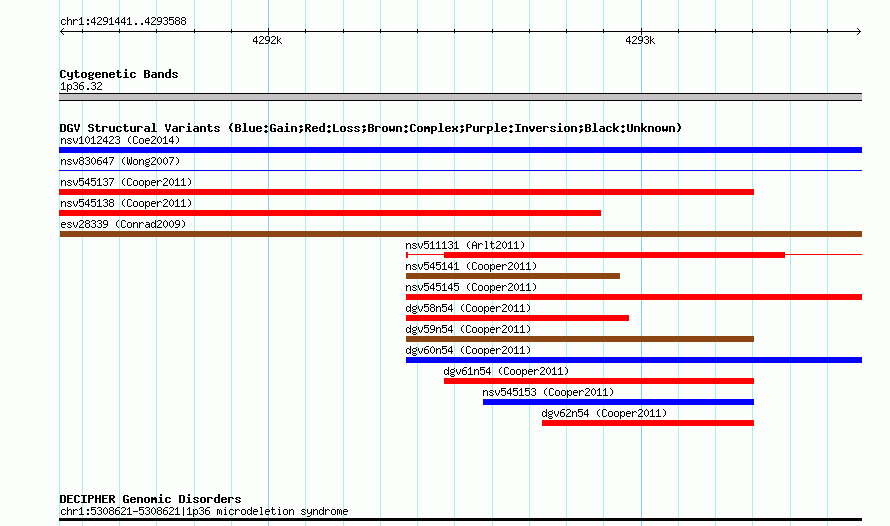Click the dgv58n54 (Cooper2011) label
890x526 pixels.
[x=468, y=308]
